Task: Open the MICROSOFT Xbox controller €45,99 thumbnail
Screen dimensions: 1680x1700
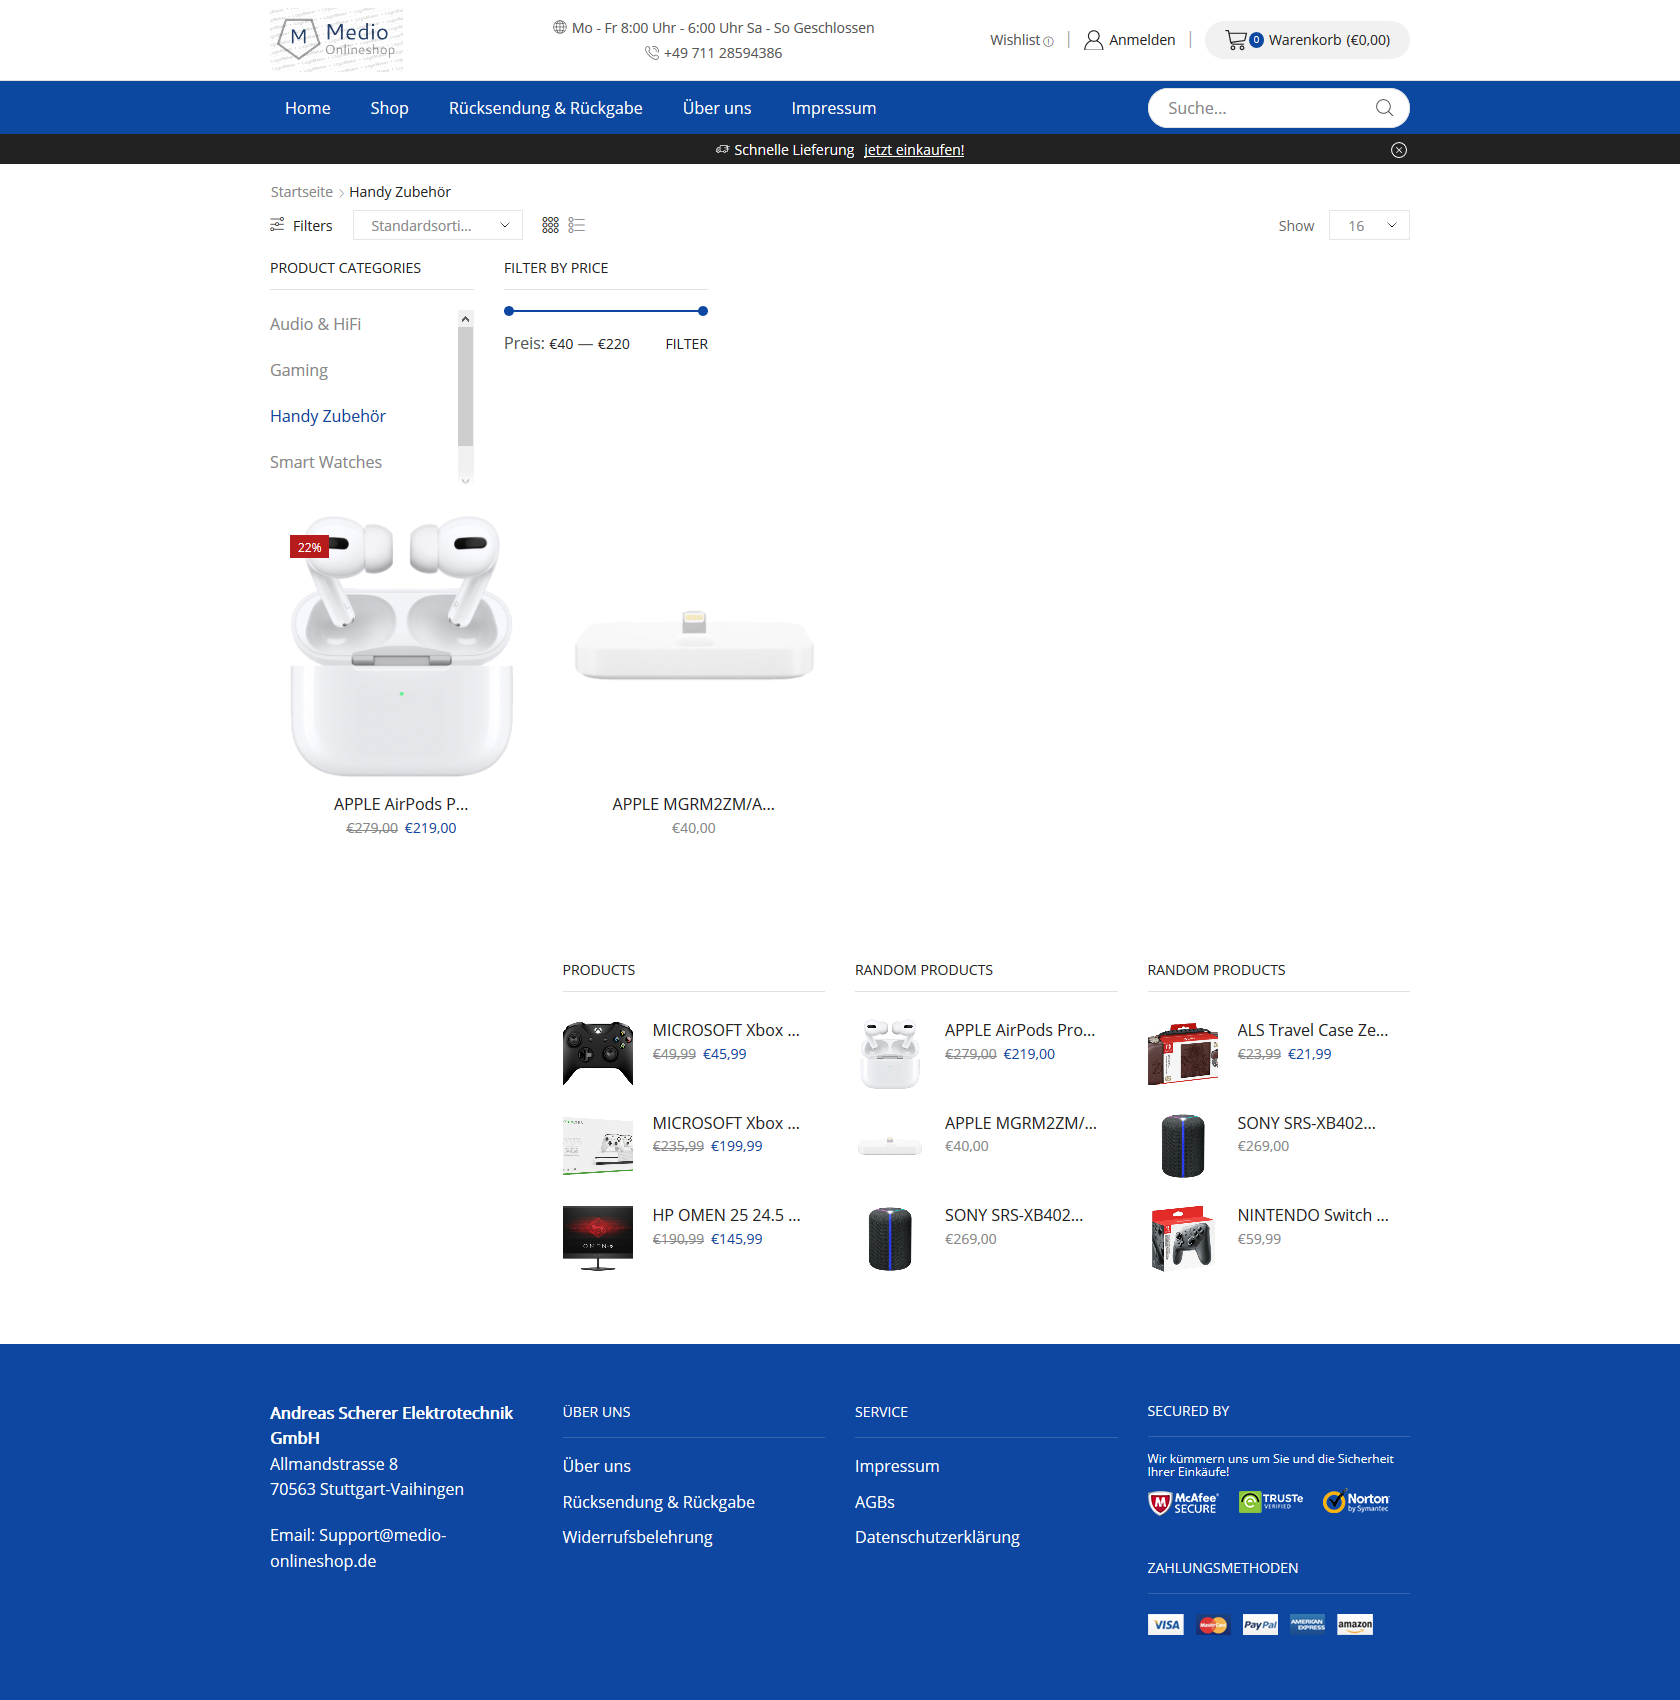Action: [598, 1053]
